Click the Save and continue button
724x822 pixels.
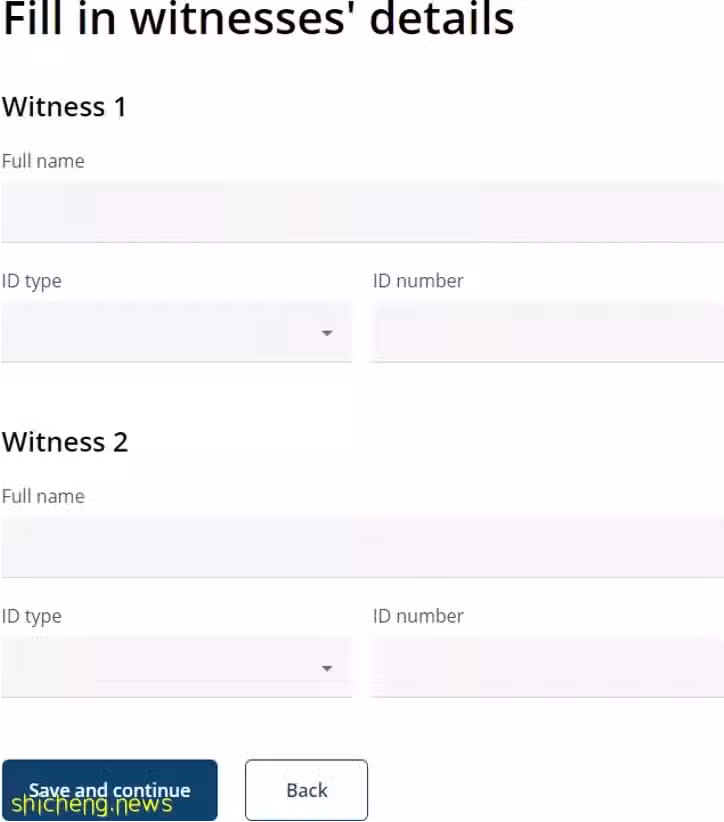(110, 790)
